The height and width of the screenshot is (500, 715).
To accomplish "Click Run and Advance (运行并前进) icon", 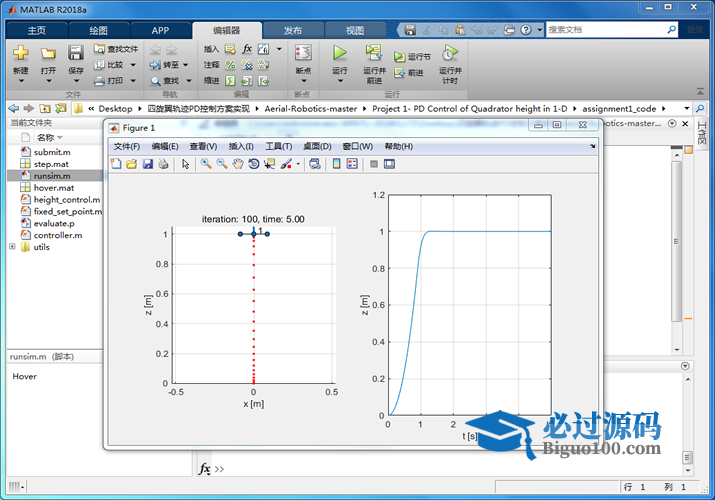I will (373, 53).
